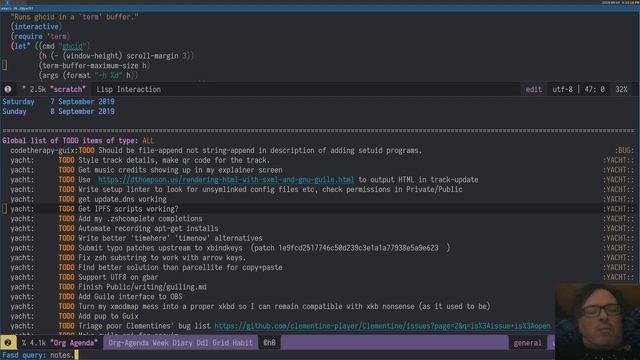The image size is (640, 360).
Task: Click (require 'term) line in scratch buffer
Action: (x=40, y=37)
